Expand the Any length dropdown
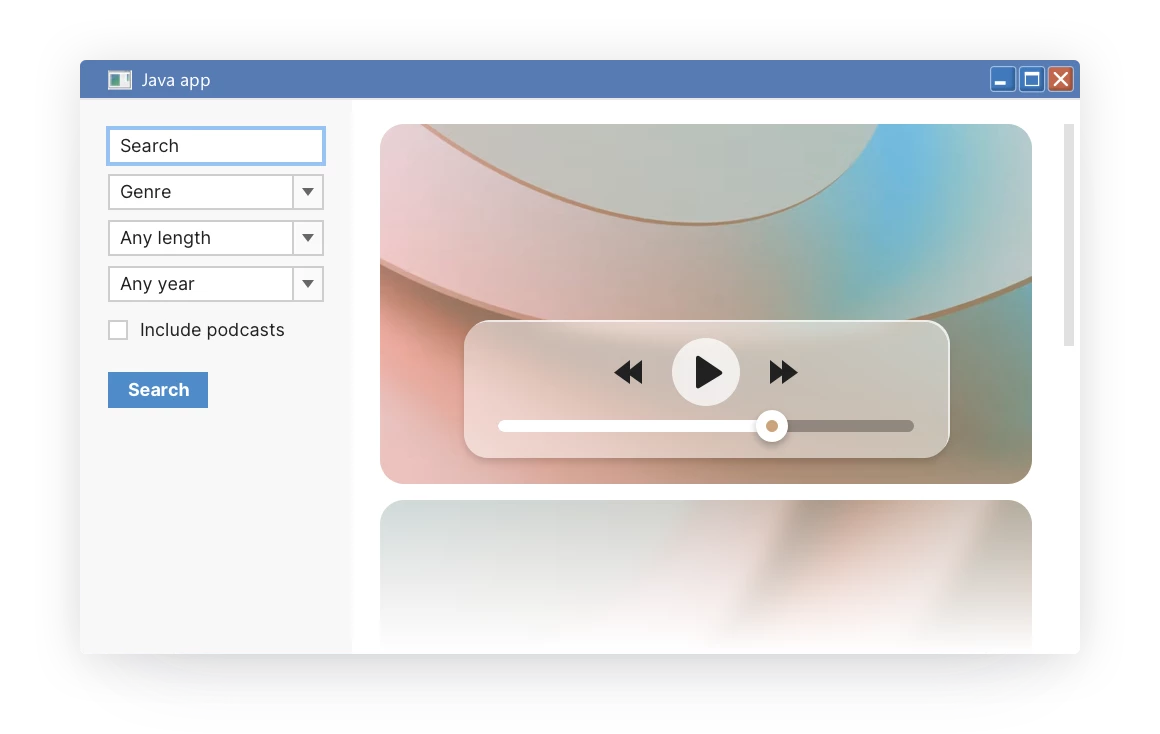This screenshot has height=734, width=1160. [308, 238]
